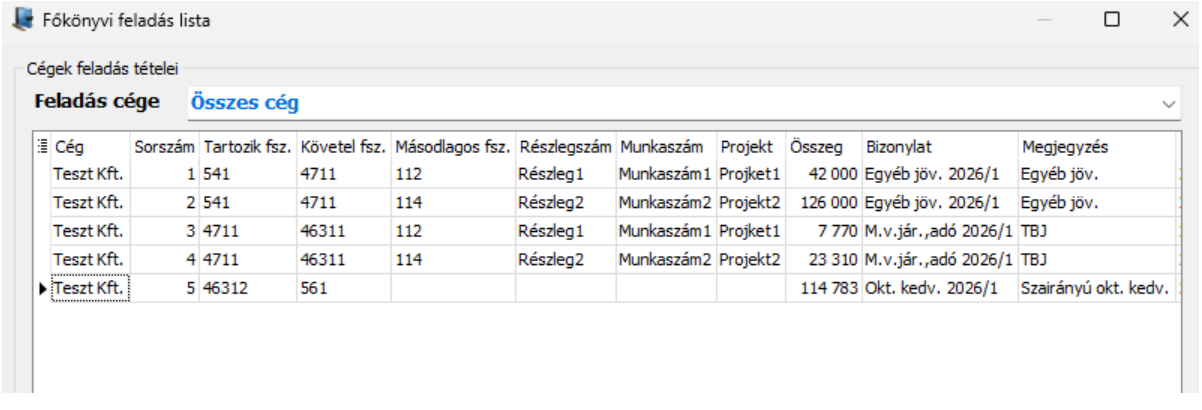The width and height of the screenshot is (1202, 410).
Task: Click the current row indicator arrow
Action: click(42, 289)
